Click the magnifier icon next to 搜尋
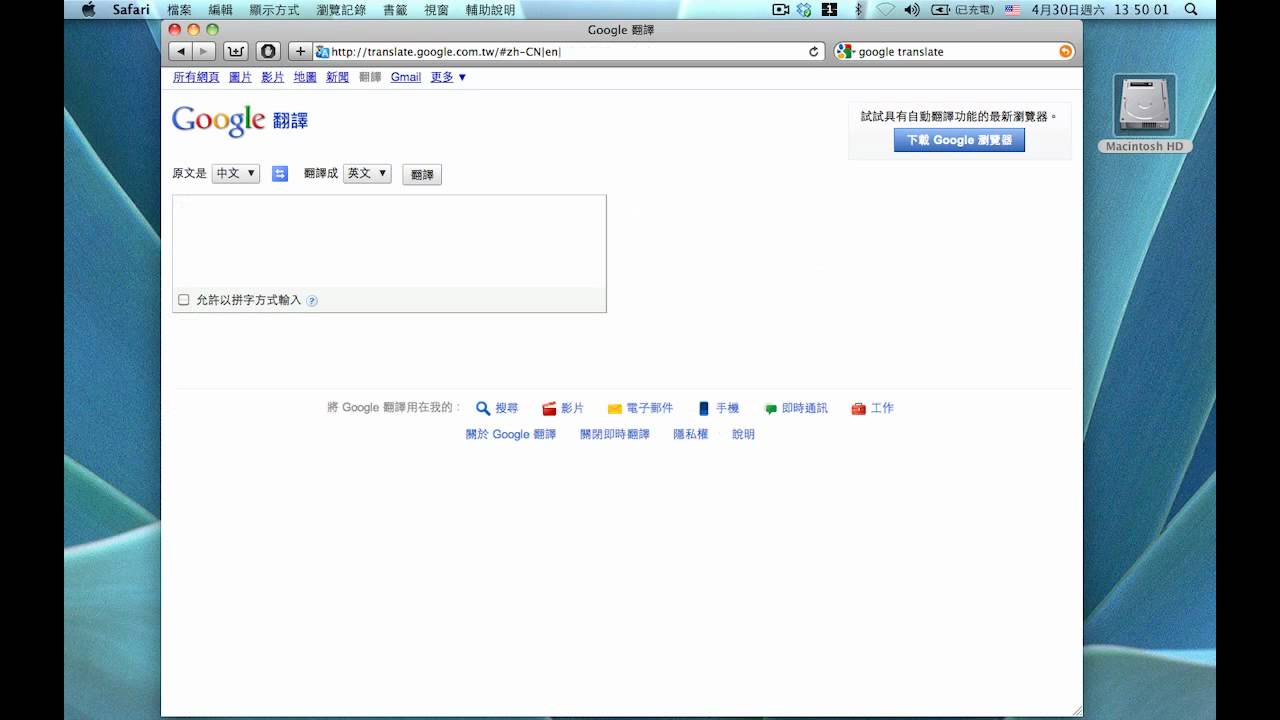The width and height of the screenshot is (1280, 720). 483,408
